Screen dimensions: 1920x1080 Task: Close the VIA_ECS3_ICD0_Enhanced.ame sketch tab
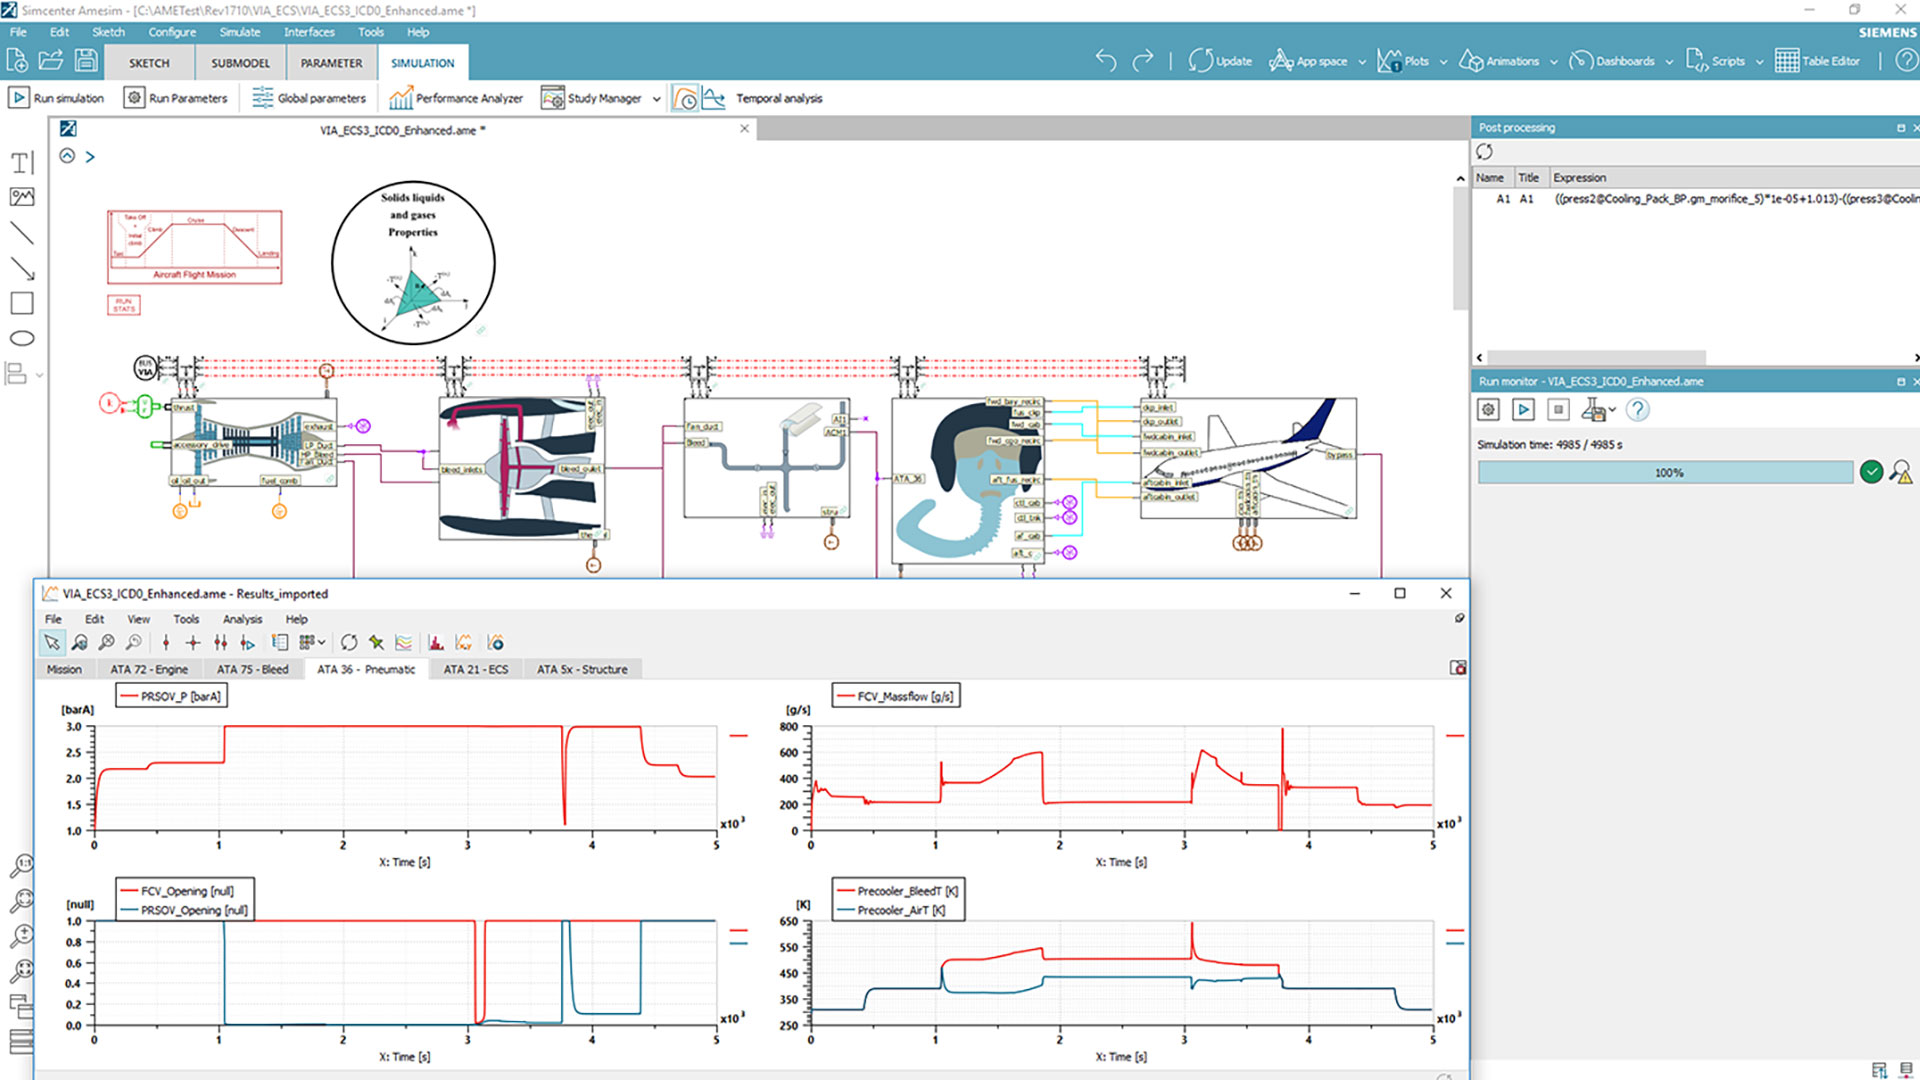(x=744, y=128)
